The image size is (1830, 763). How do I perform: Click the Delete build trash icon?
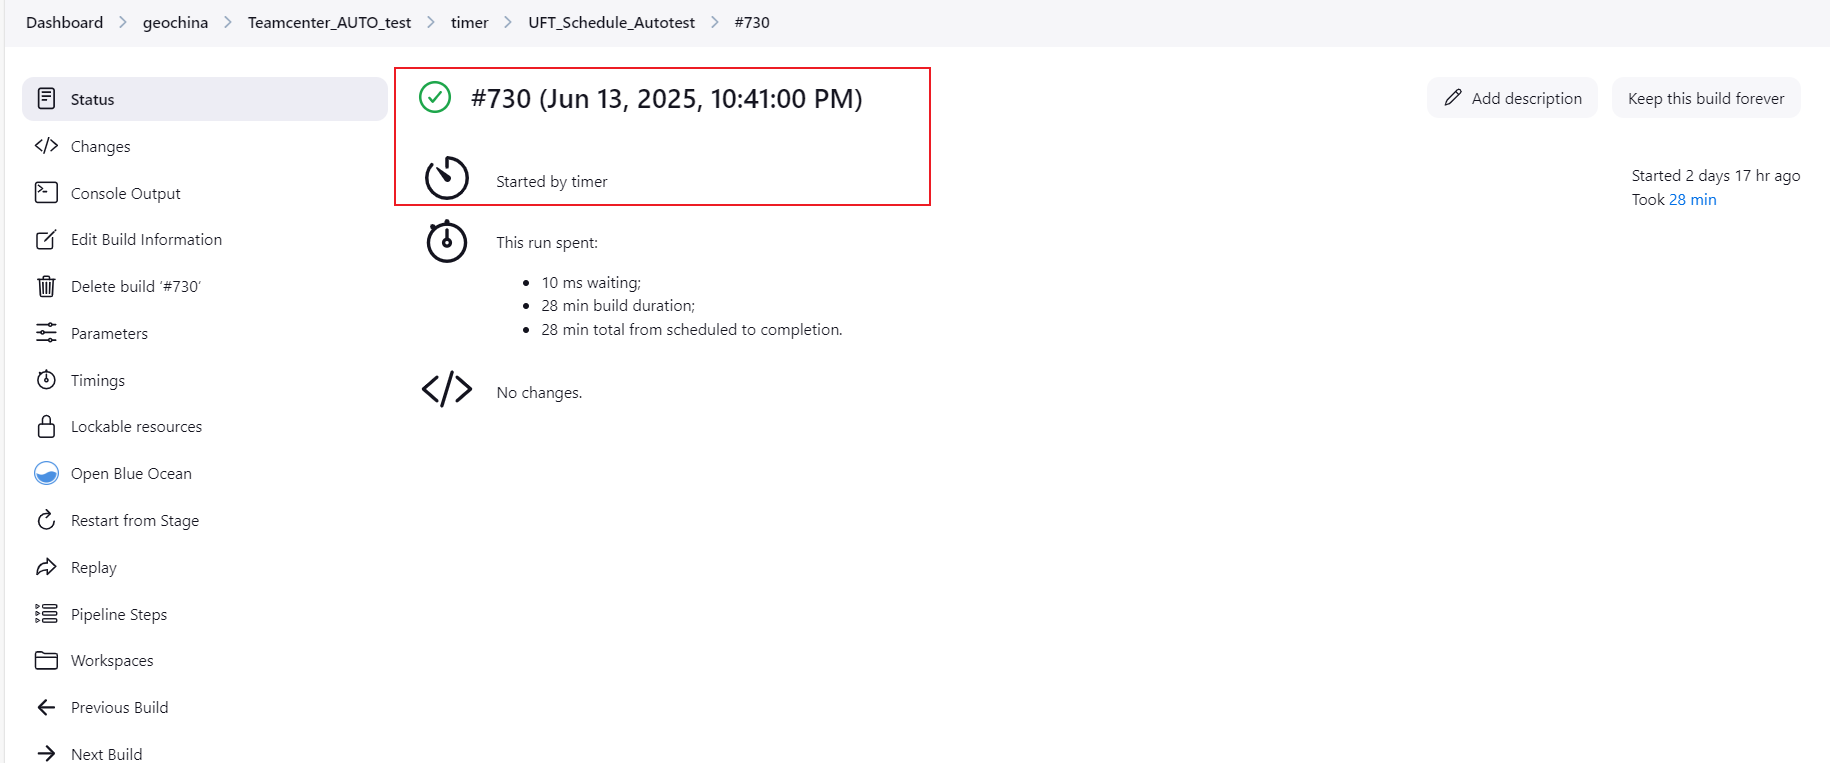pyautogui.click(x=46, y=286)
